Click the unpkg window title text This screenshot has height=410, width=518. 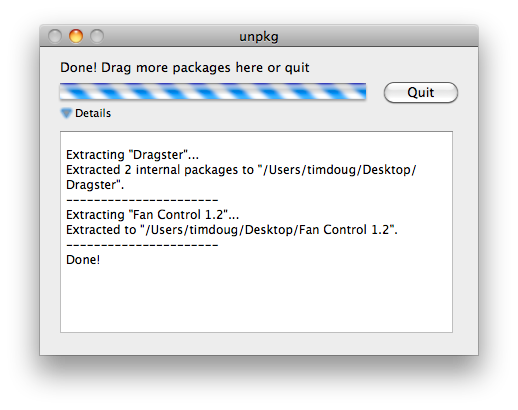(259, 36)
